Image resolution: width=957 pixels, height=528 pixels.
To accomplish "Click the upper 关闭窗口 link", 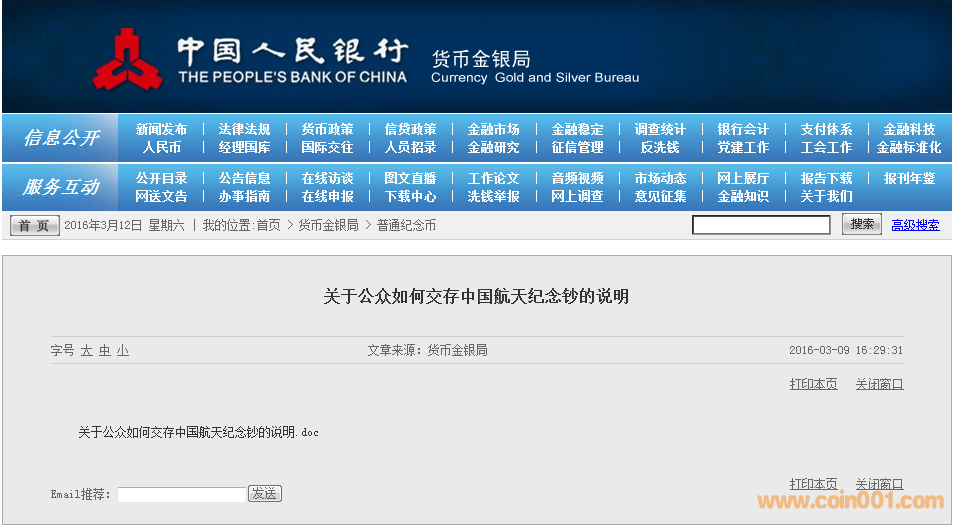I will pyautogui.click(x=879, y=385).
